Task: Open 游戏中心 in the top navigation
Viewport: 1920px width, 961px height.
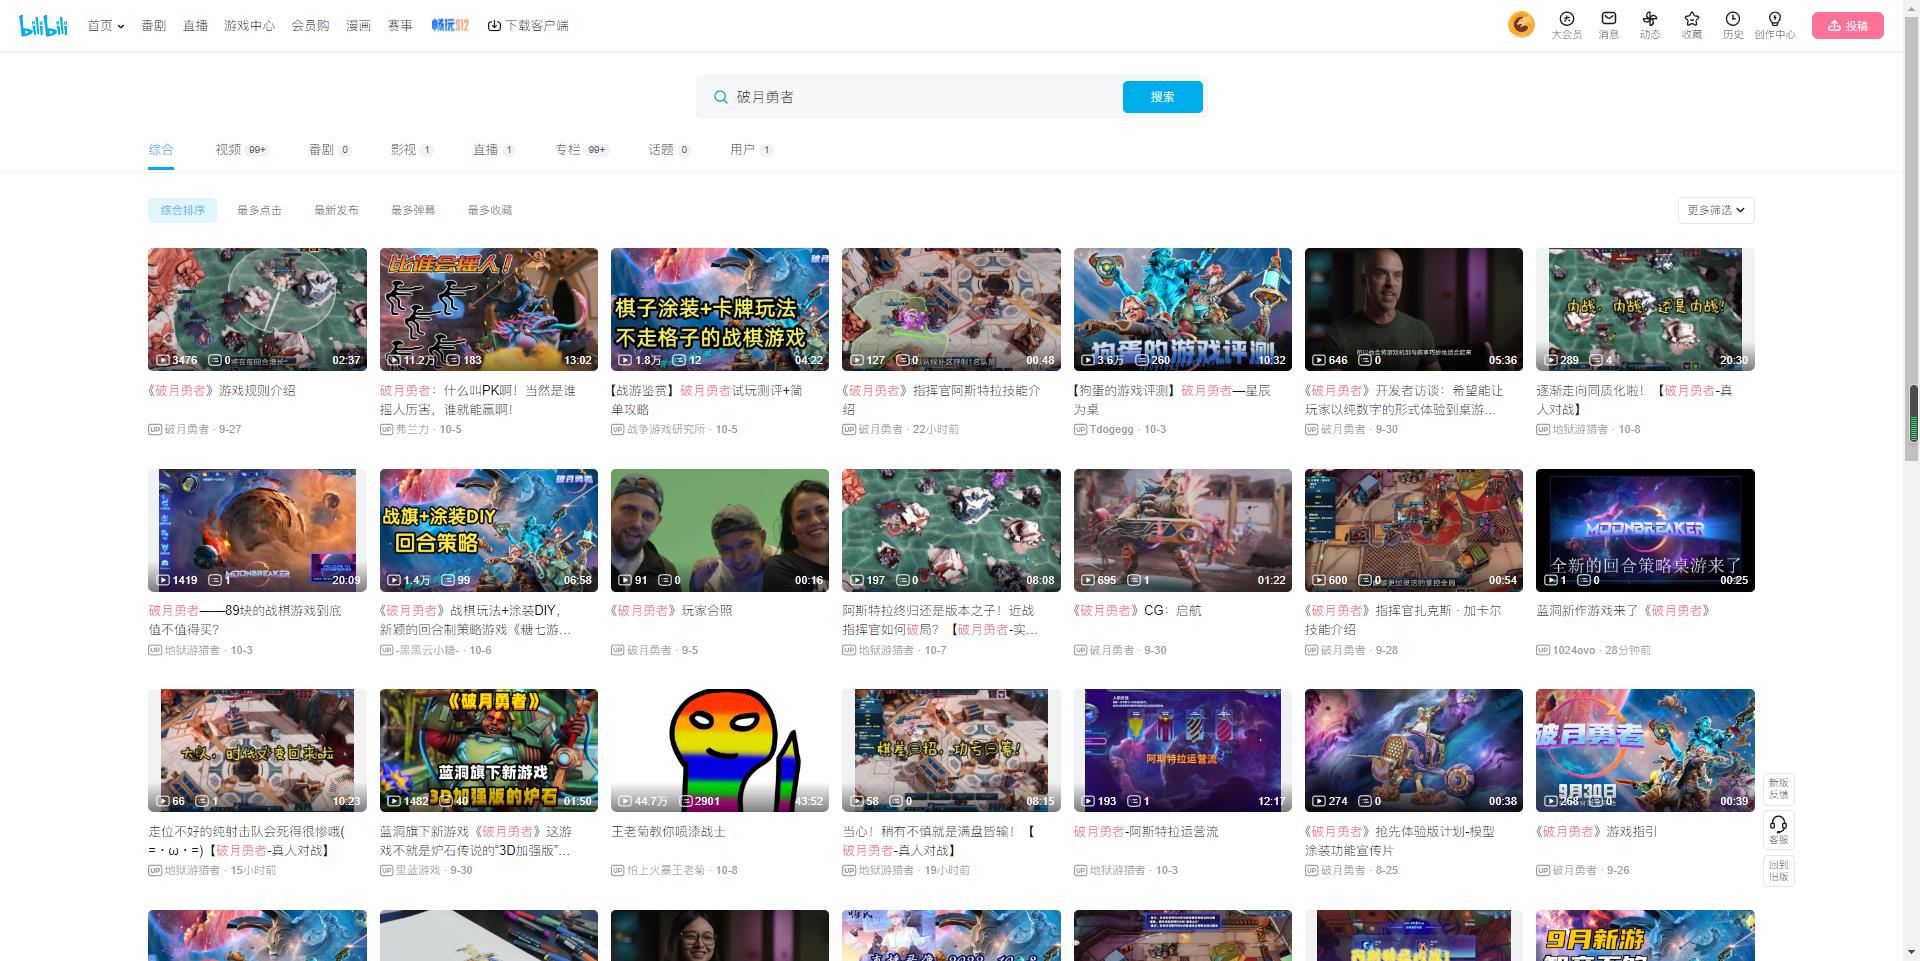Action: 249,25
